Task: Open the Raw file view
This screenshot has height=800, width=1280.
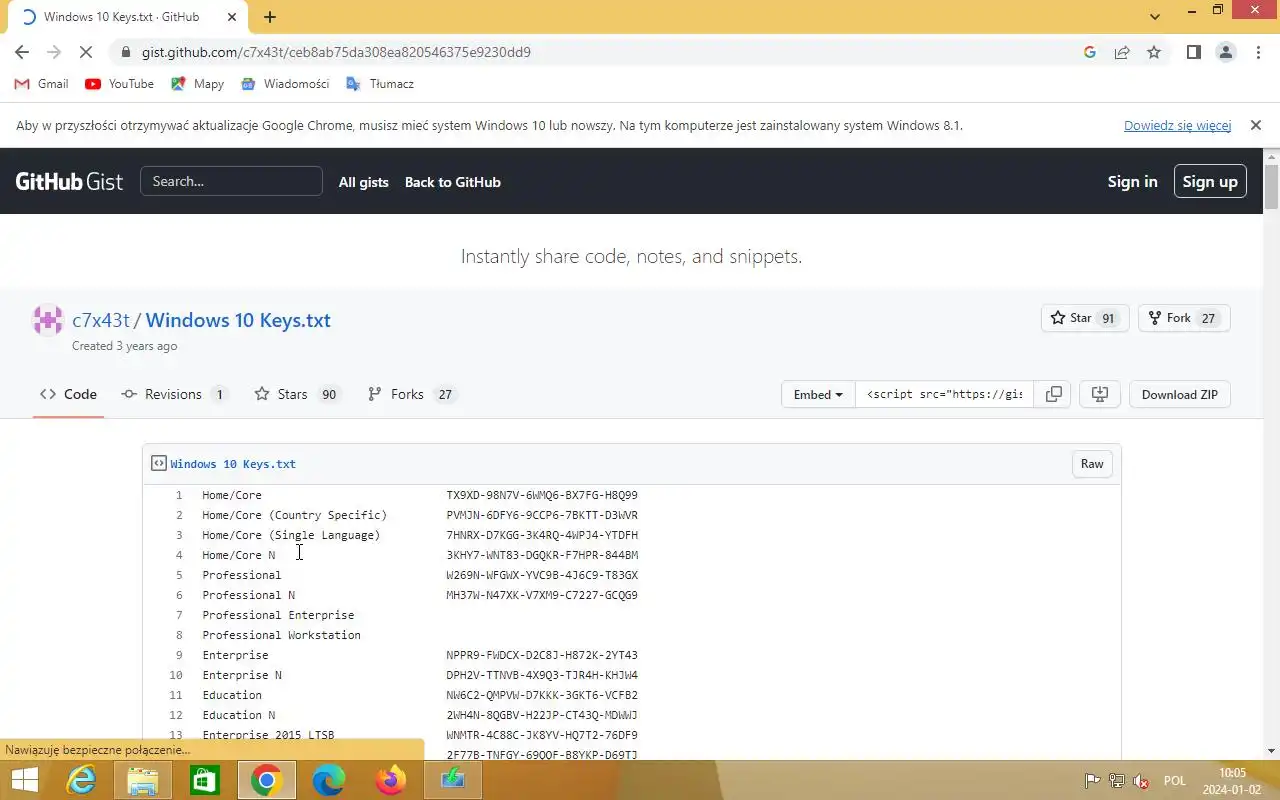Action: [x=1092, y=464]
